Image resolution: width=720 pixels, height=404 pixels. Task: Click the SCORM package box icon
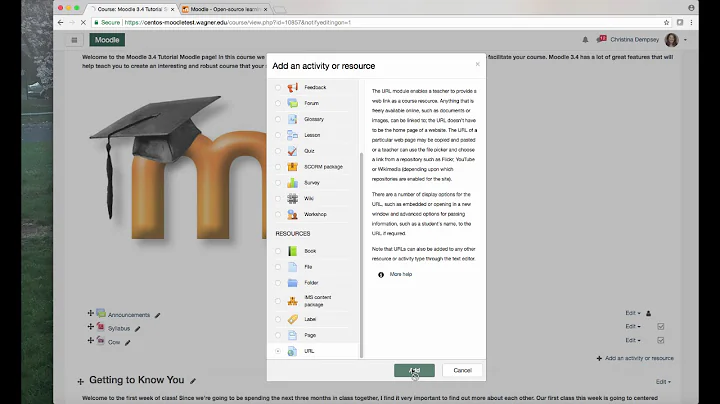click(292, 167)
